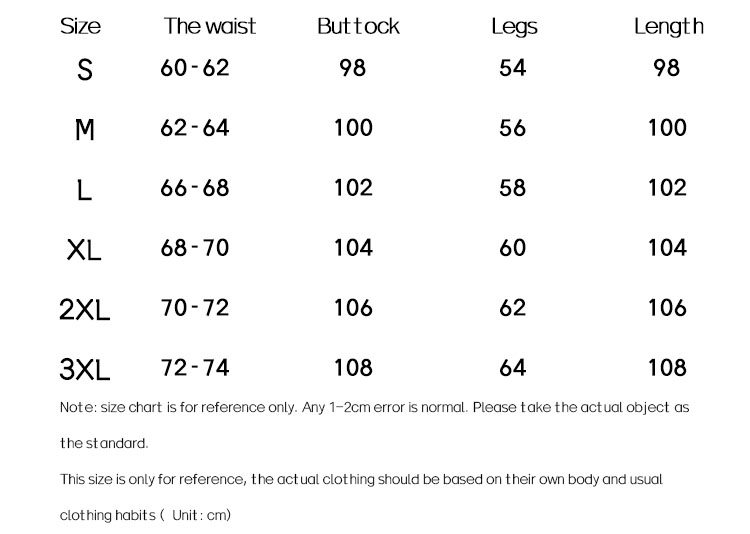Click the L size label

84,189
